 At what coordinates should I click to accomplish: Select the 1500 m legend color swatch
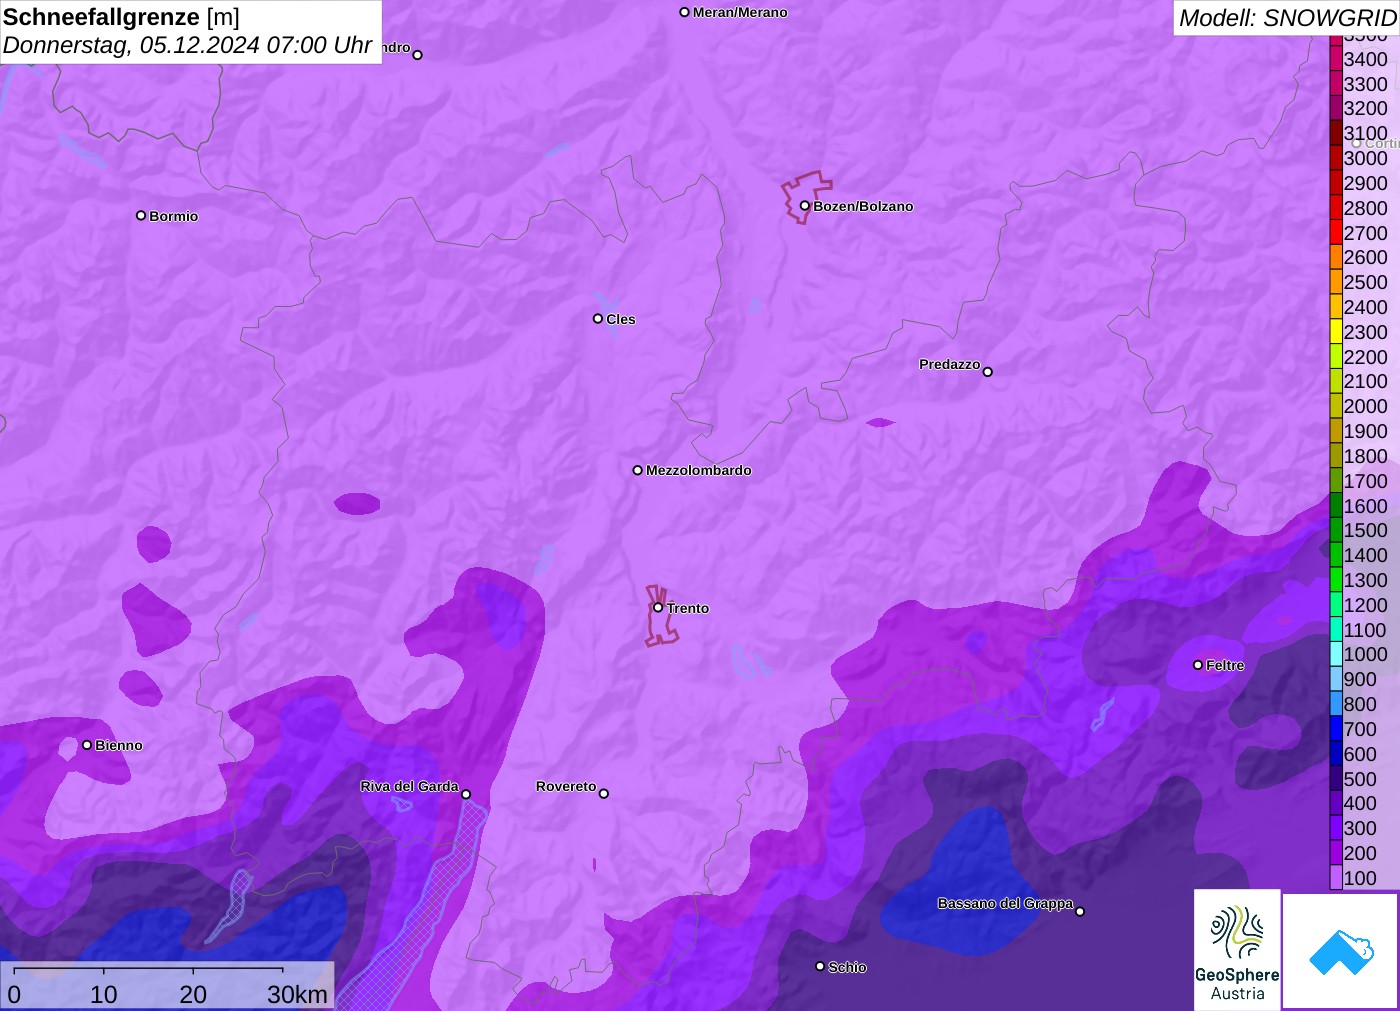point(1336,530)
